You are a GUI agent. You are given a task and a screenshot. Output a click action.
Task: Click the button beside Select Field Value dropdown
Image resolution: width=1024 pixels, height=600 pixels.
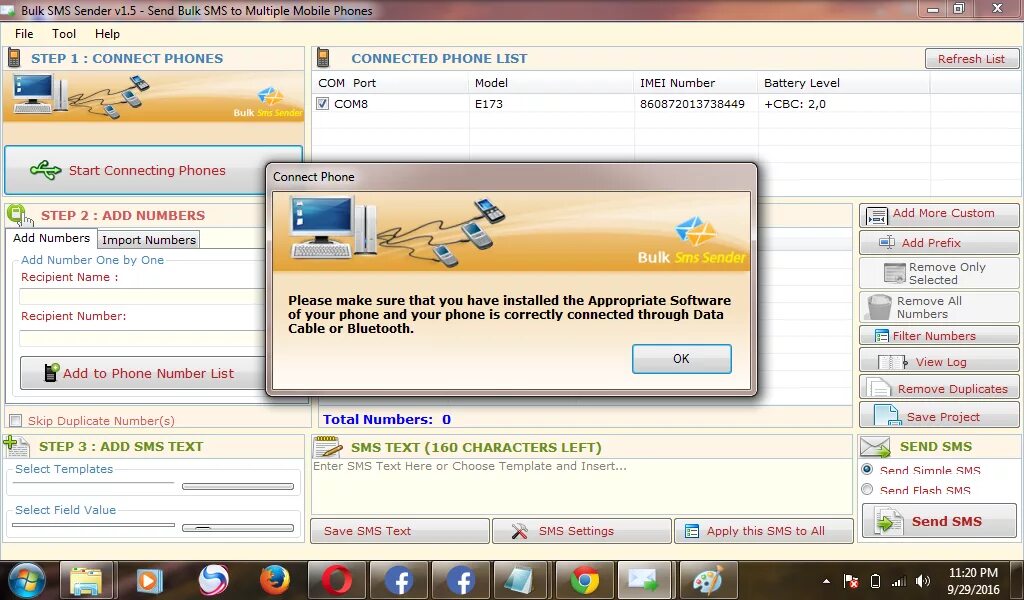(238, 528)
